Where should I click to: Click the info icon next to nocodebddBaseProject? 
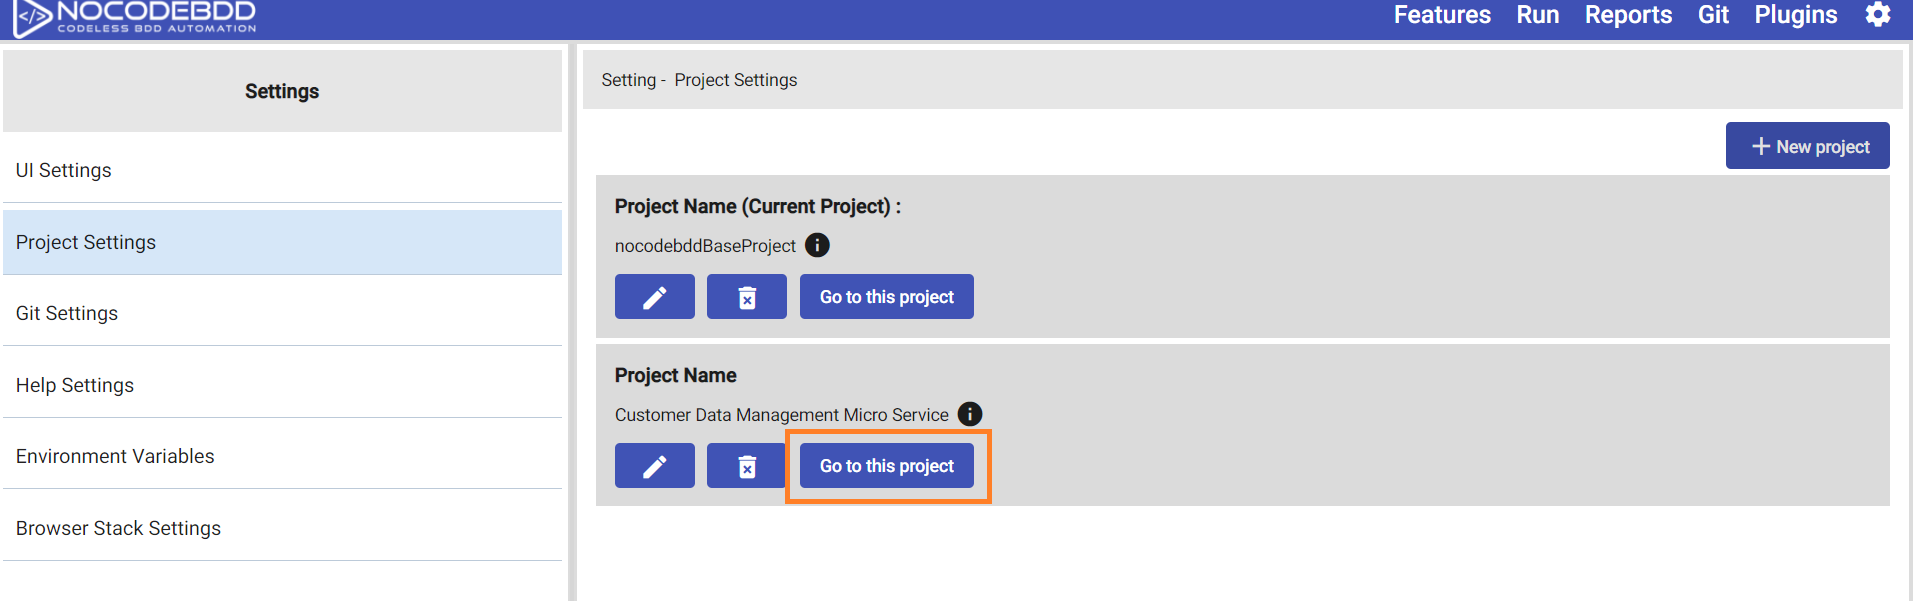click(x=817, y=245)
